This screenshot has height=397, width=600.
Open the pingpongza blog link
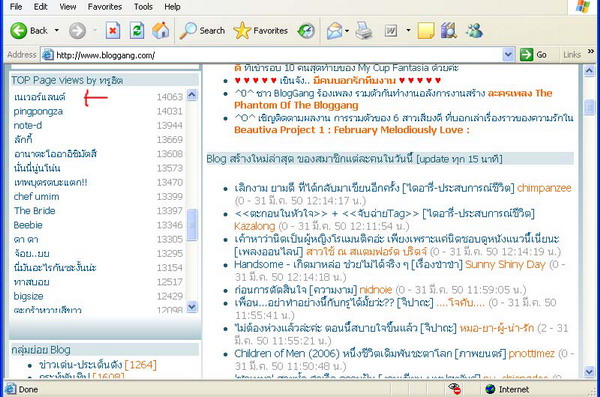tap(38, 111)
